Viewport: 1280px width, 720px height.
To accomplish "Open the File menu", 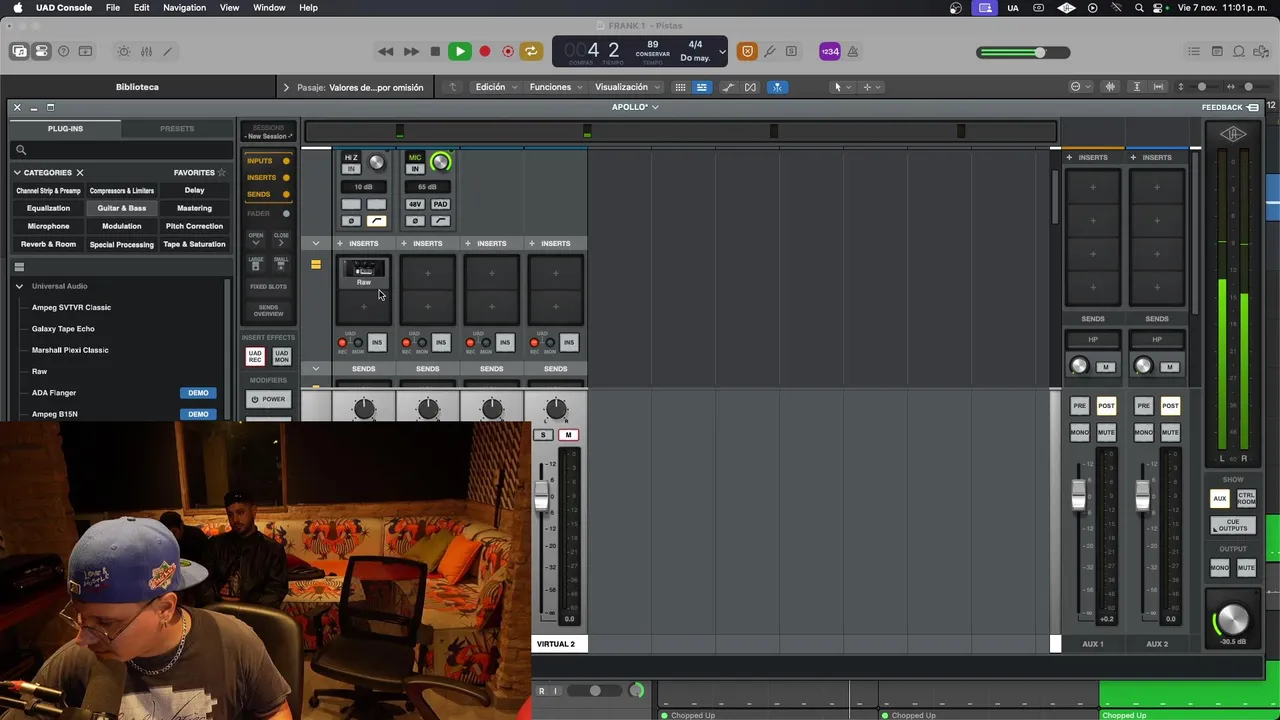I will [x=113, y=8].
